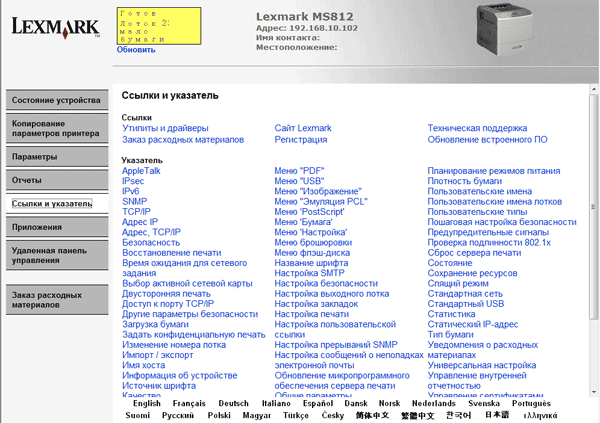Open the Регистрация link
Viewport: 600px width, 423px height.
301,140
